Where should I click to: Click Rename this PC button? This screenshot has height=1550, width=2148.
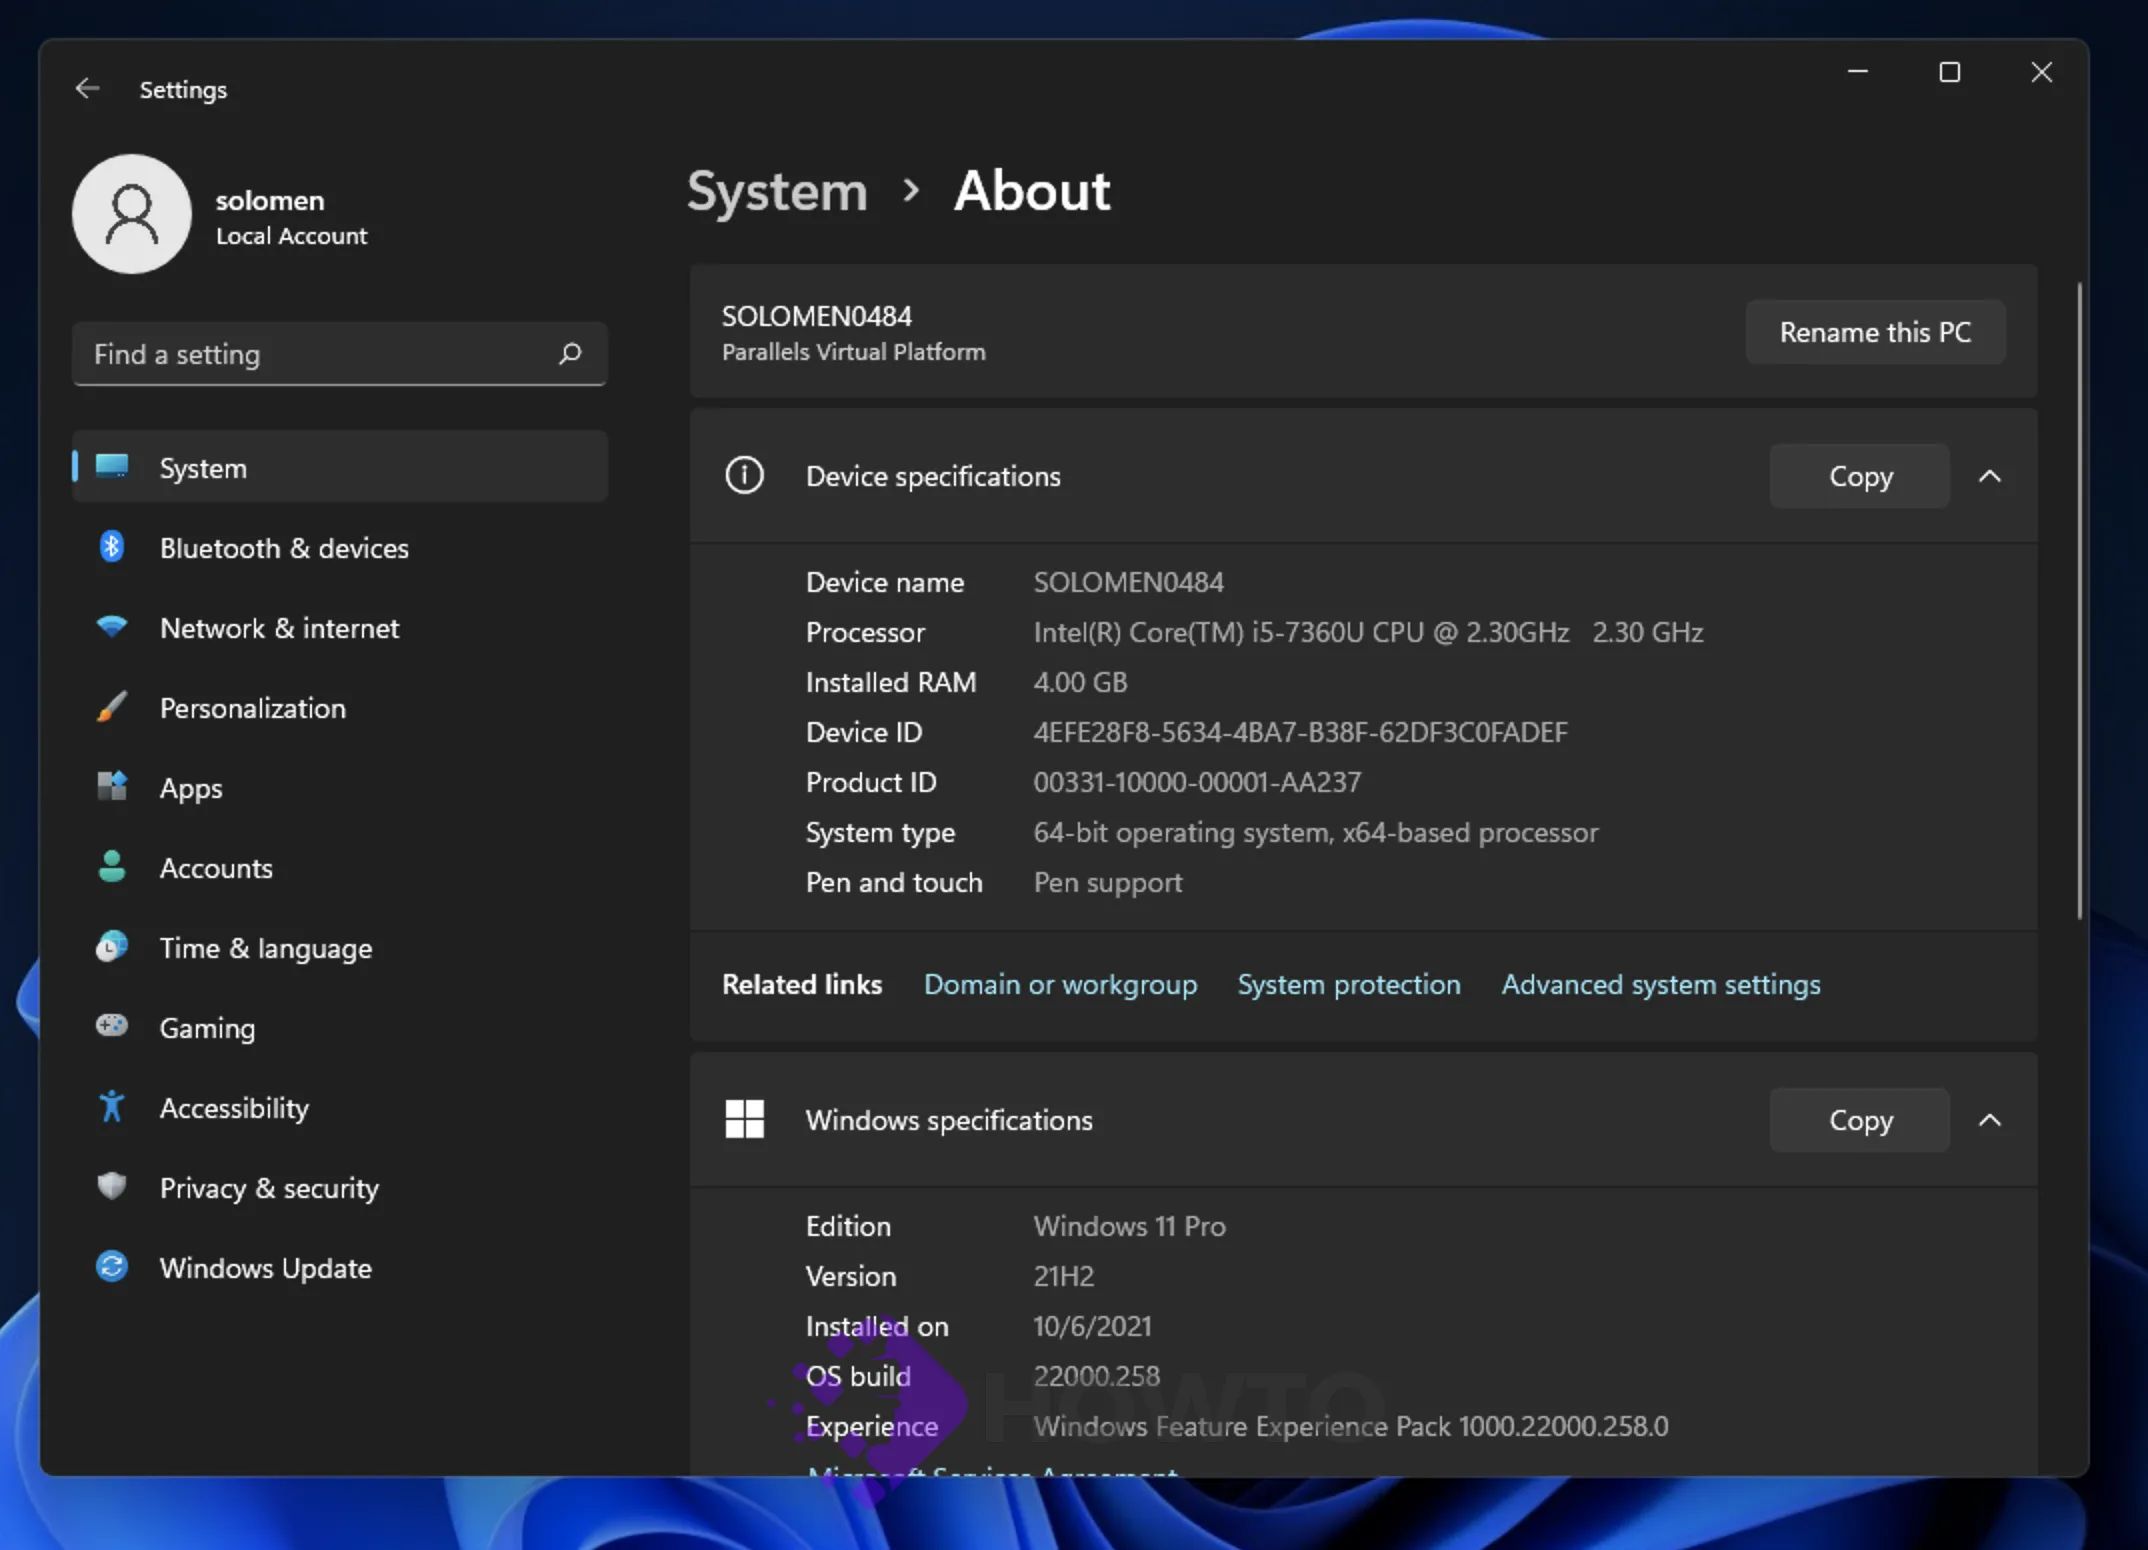1875,332
